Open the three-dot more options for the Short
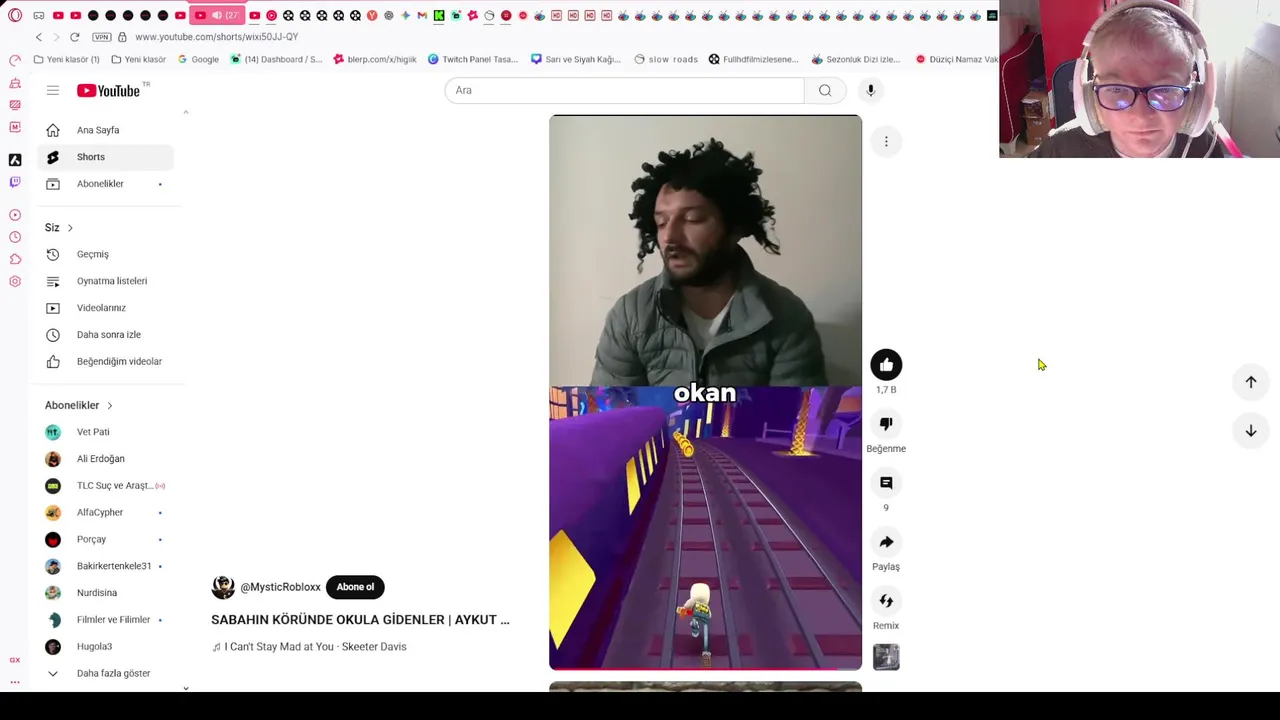The image size is (1280, 720). point(886,142)
